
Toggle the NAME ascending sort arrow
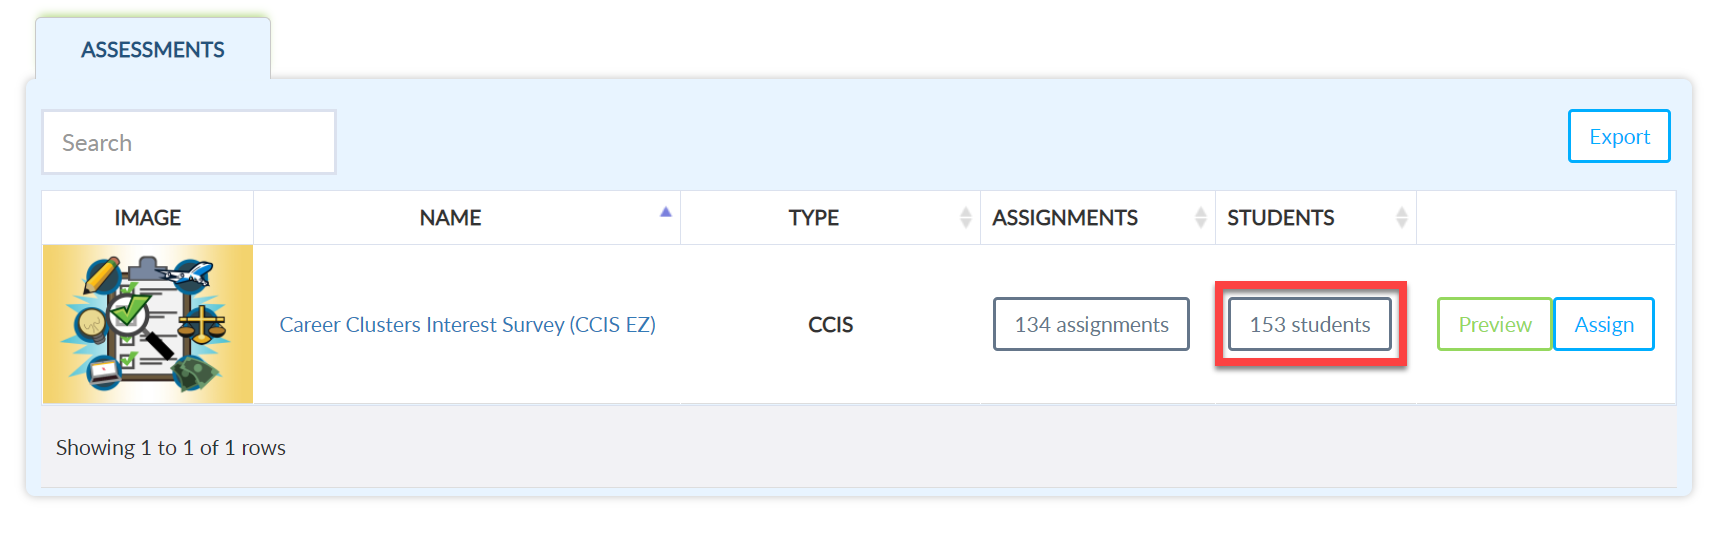pos(665,212)
